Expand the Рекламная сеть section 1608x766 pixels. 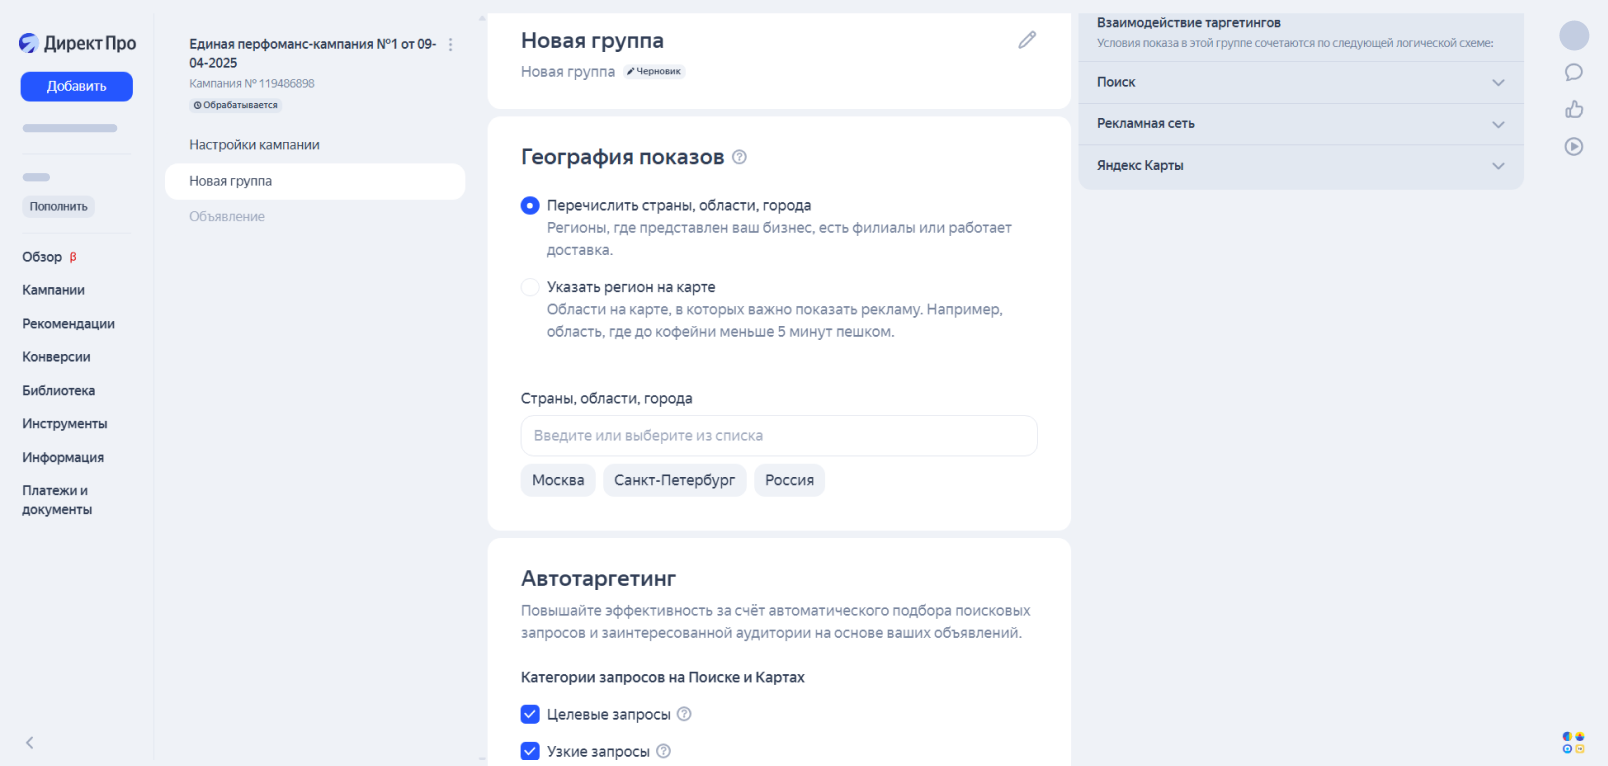coord(1301,124)
